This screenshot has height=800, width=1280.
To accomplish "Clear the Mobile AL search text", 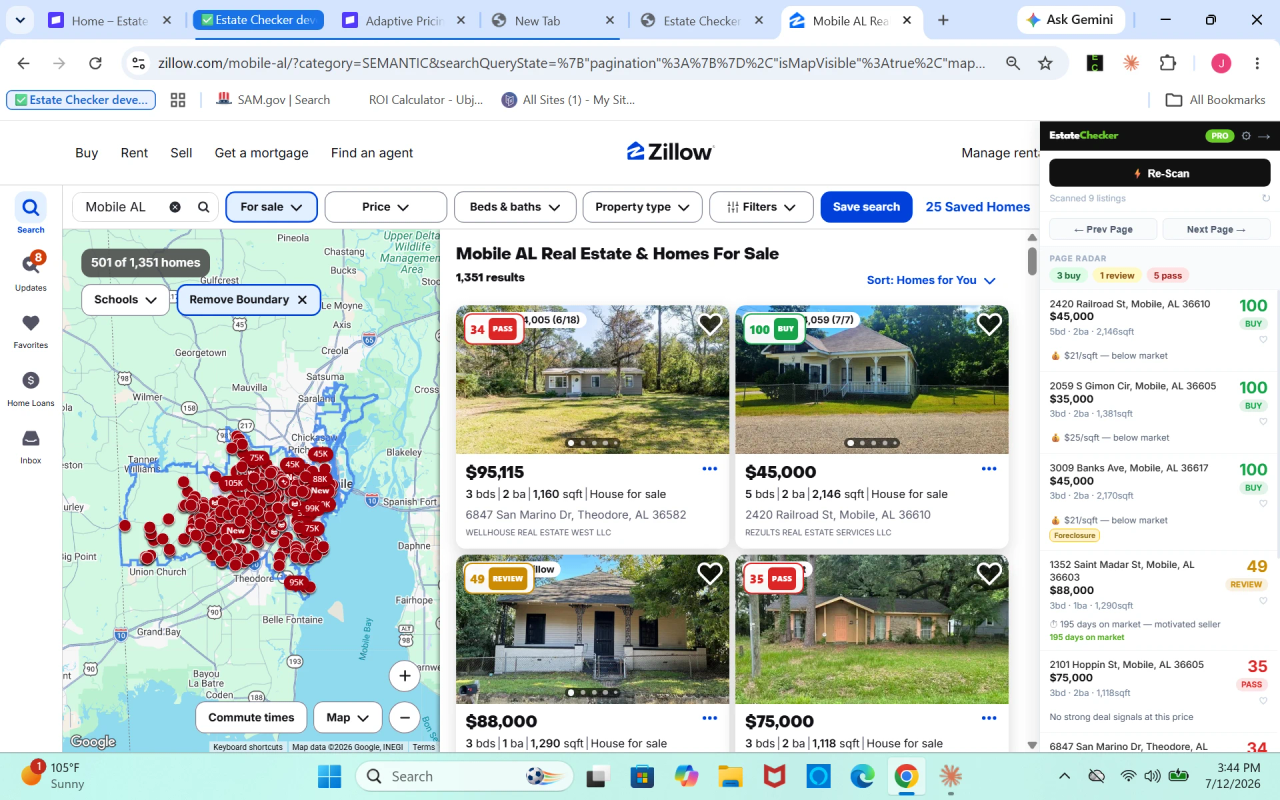I will [x=175, y=207].
